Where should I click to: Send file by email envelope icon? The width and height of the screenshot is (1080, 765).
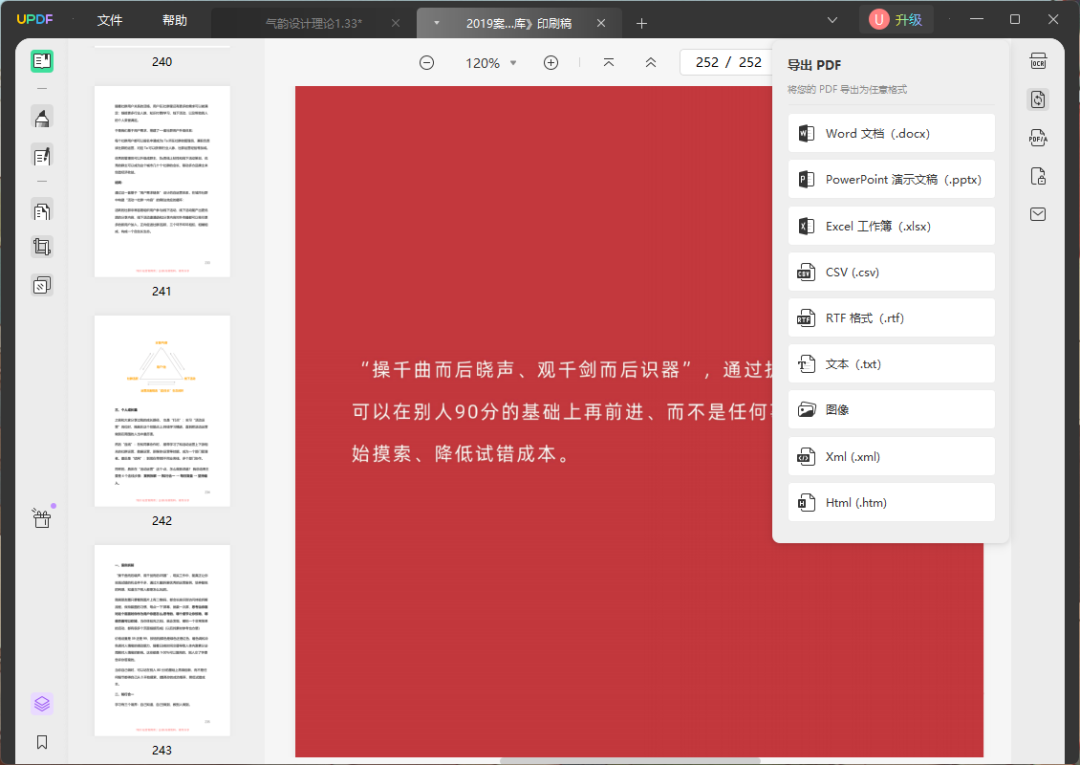tap(1038, 214)
